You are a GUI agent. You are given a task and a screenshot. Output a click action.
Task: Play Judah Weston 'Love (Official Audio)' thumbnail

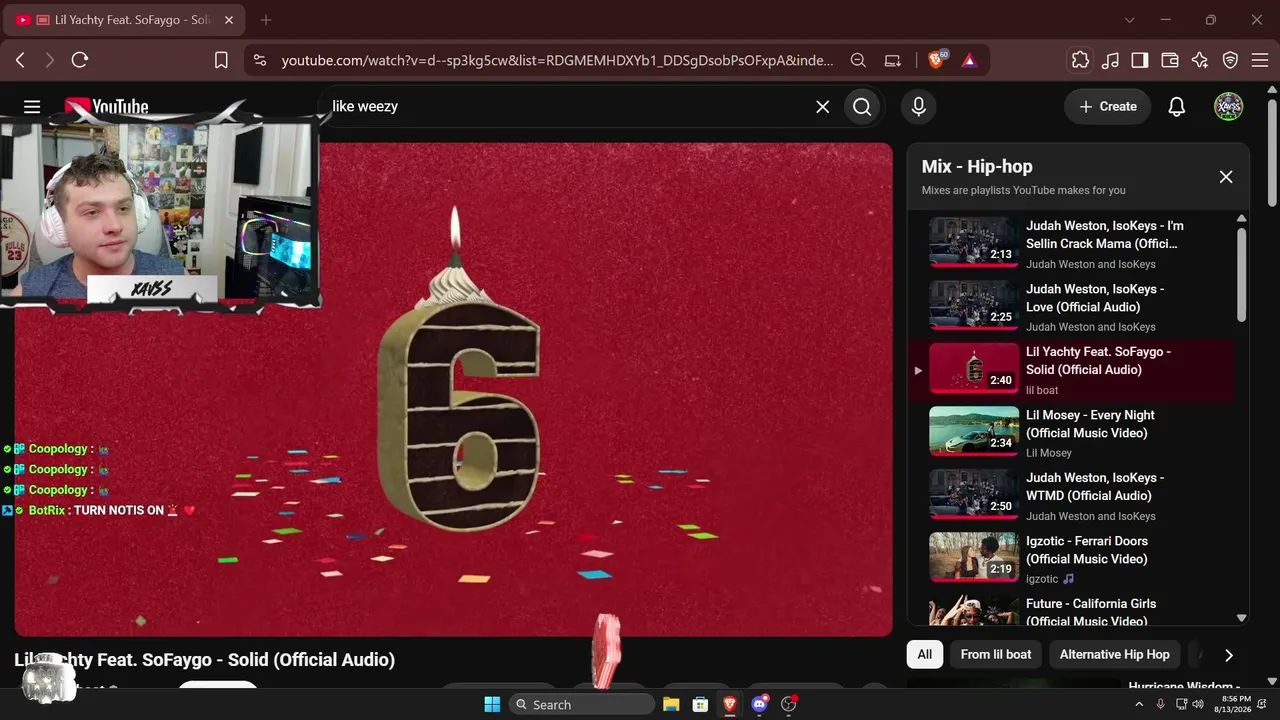pos(974,305)
